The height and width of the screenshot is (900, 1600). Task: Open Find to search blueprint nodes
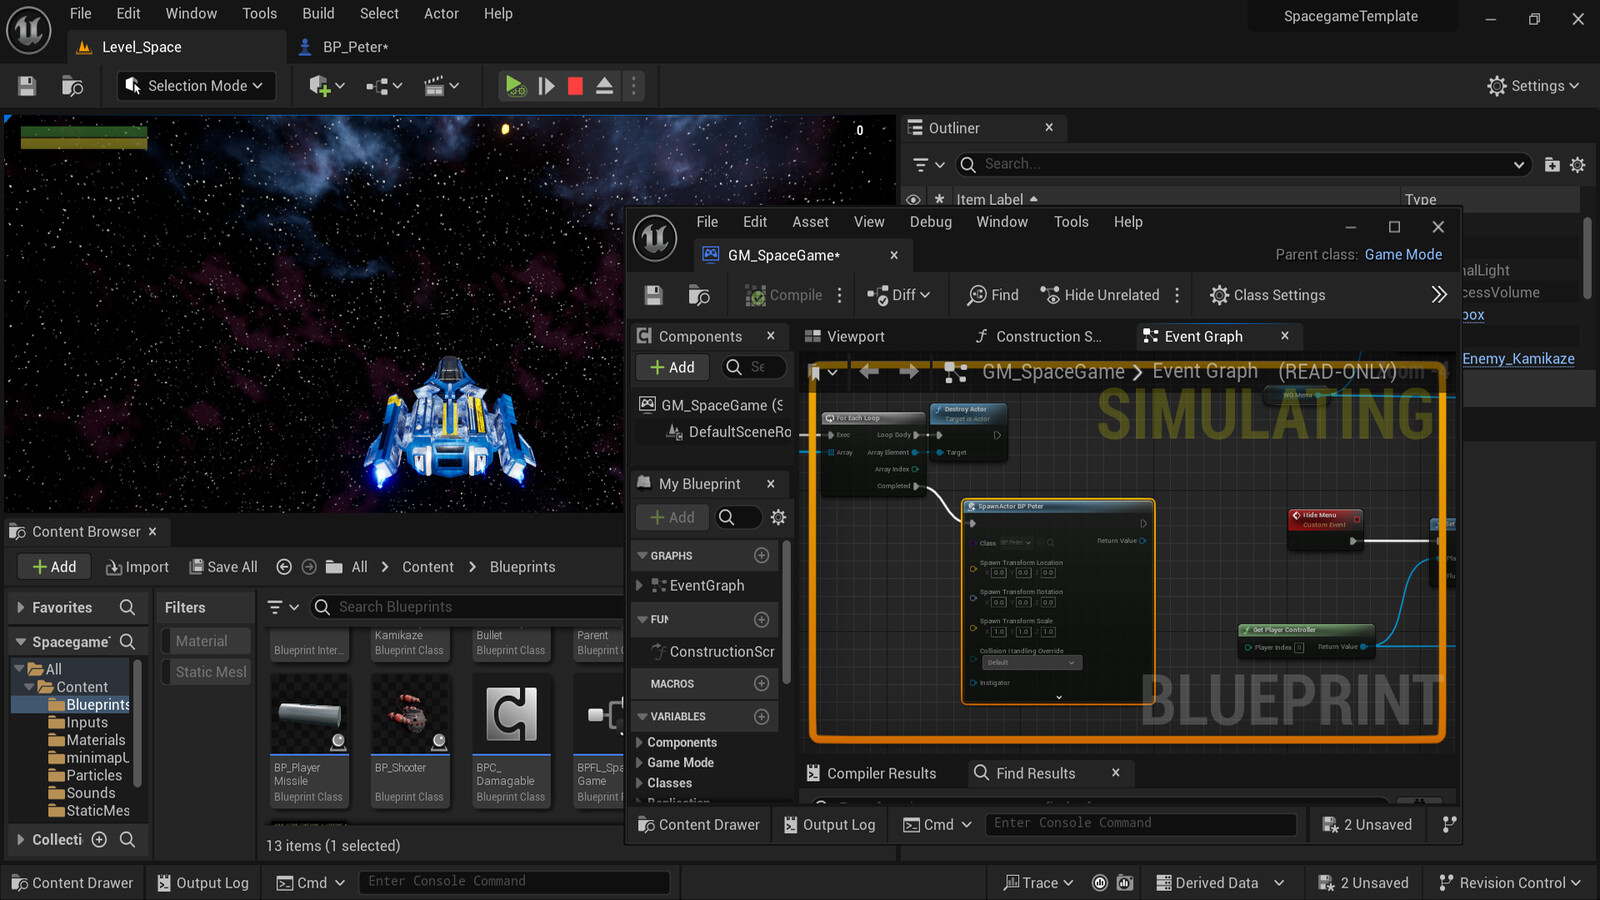coord(991,294)
